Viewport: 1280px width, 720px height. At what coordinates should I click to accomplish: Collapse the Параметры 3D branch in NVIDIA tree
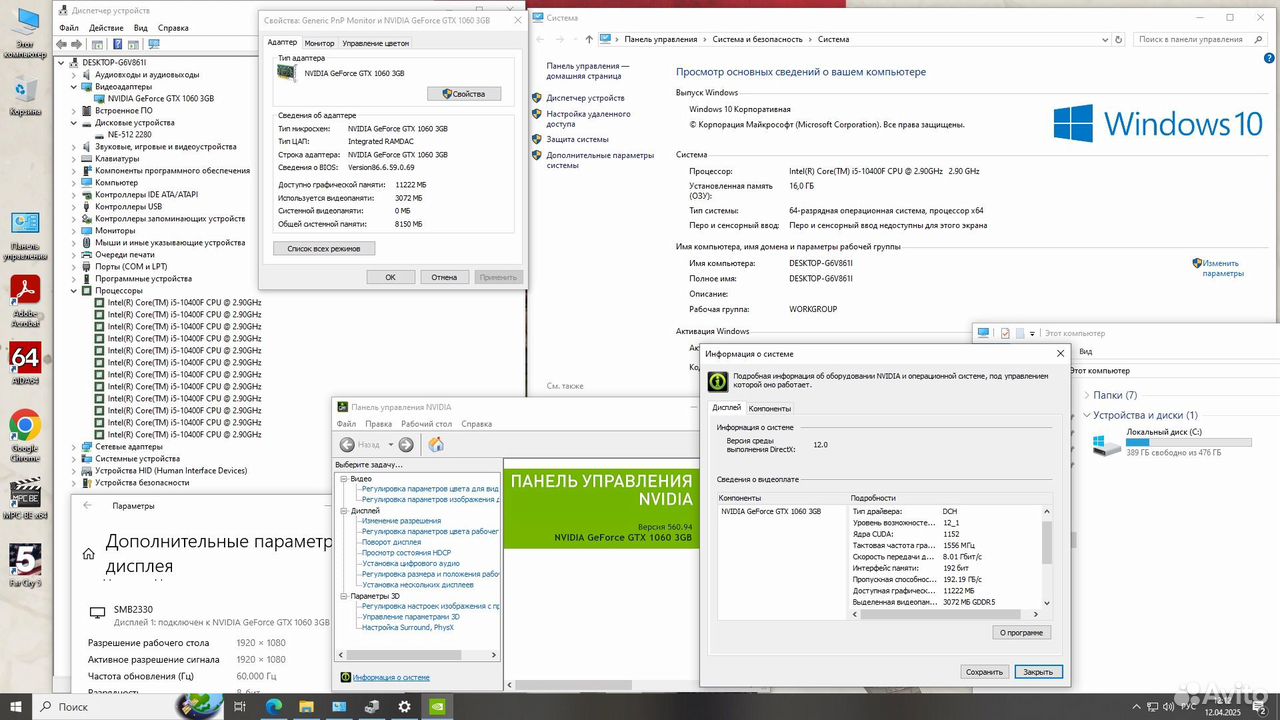point(344,596)
